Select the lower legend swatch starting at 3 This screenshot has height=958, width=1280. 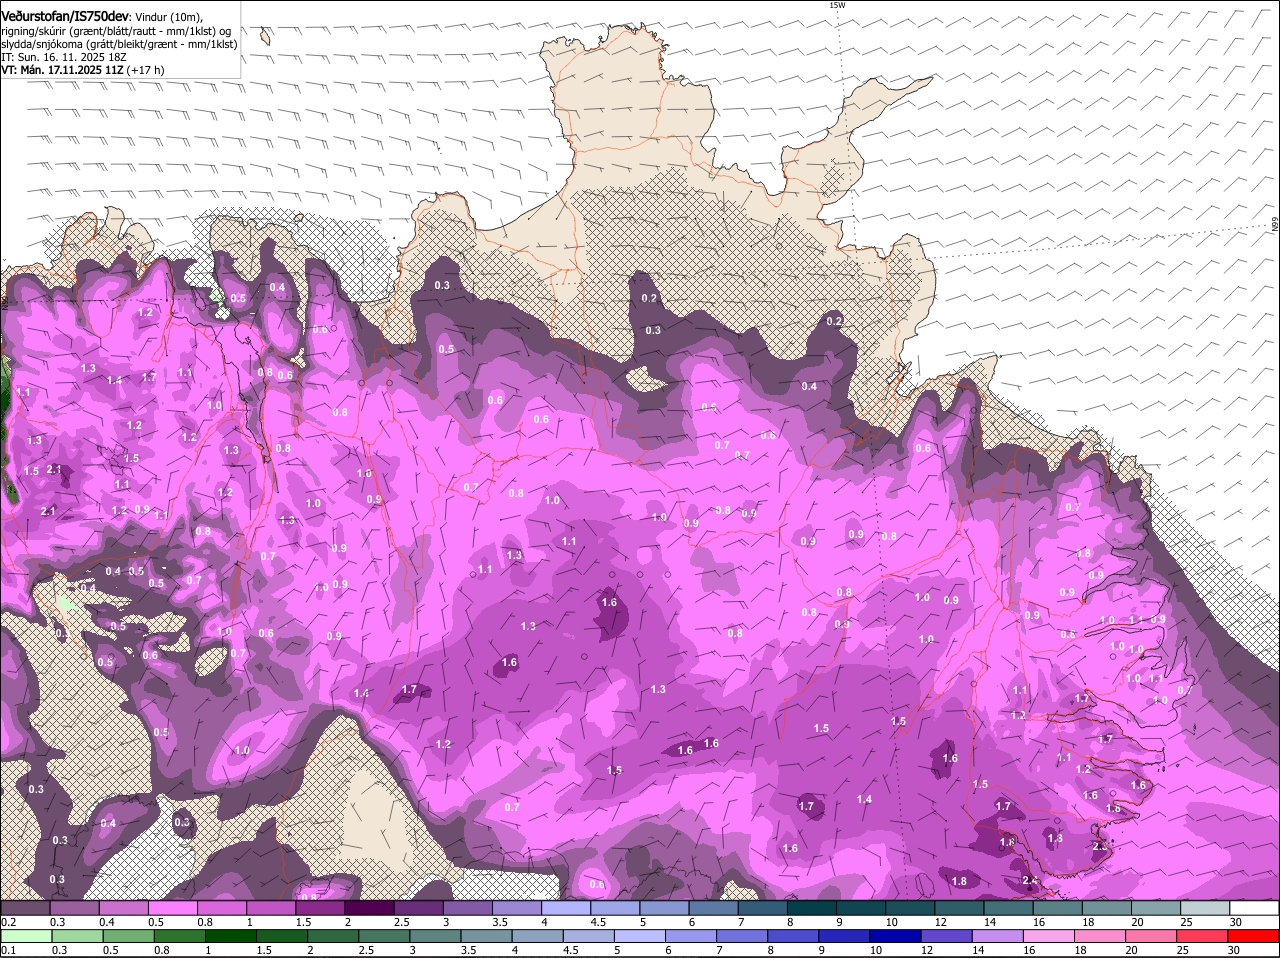point(436,936)
